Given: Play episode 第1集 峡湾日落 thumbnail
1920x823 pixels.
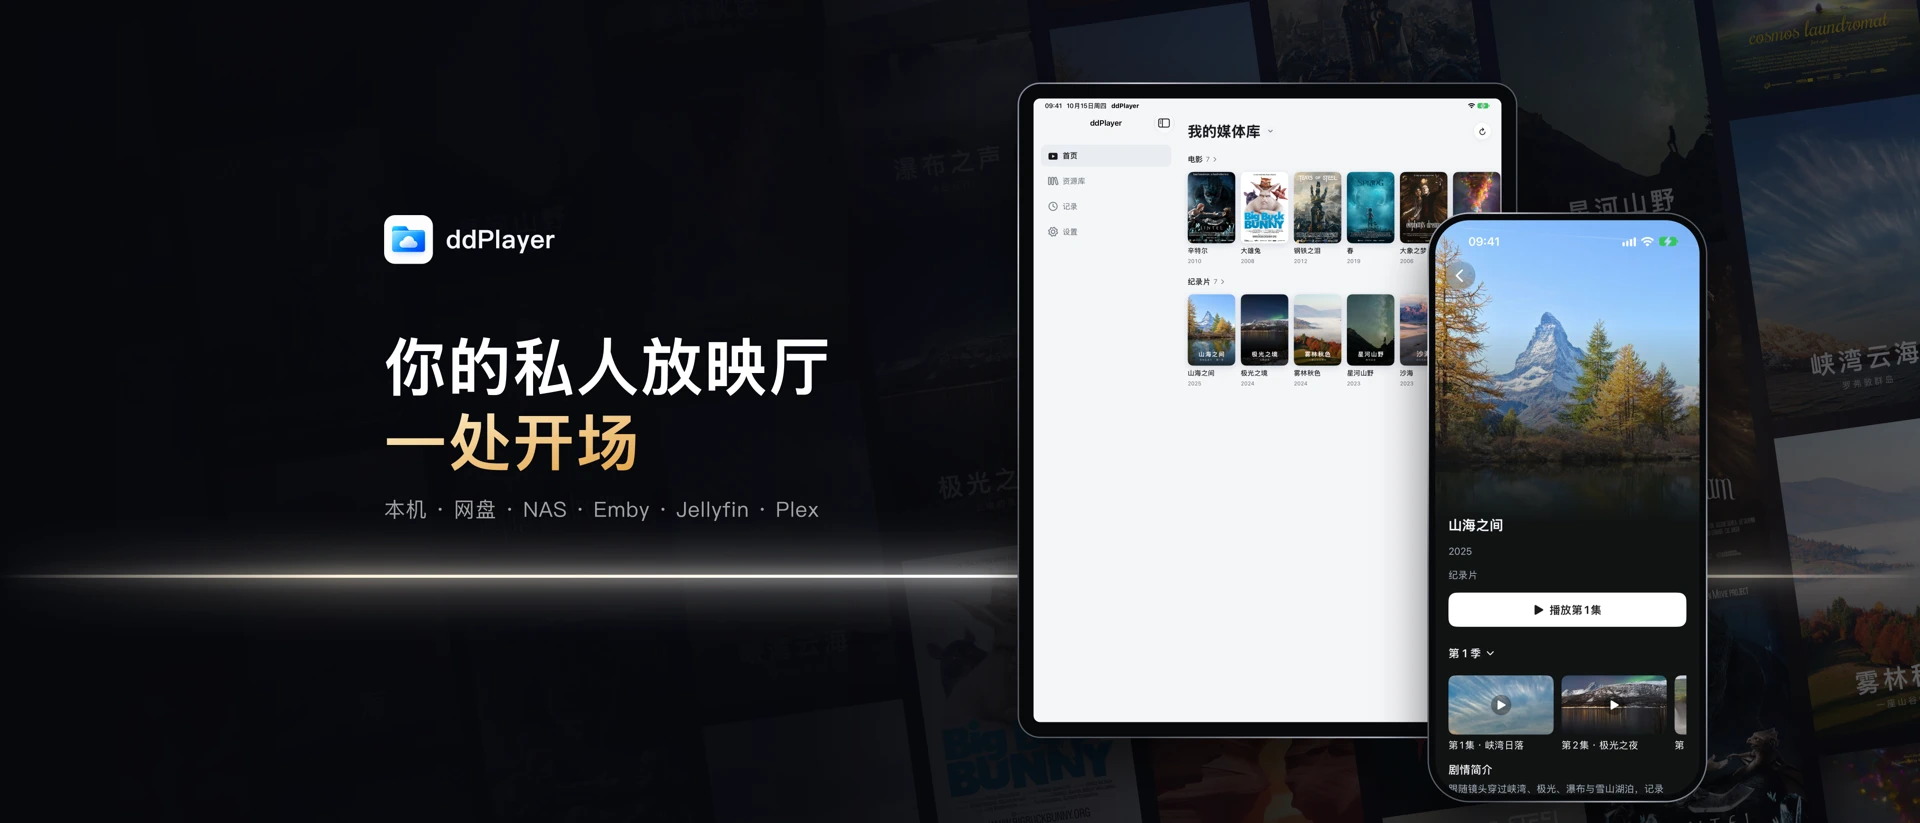Looking at the screenshot, I should 1500,705.
